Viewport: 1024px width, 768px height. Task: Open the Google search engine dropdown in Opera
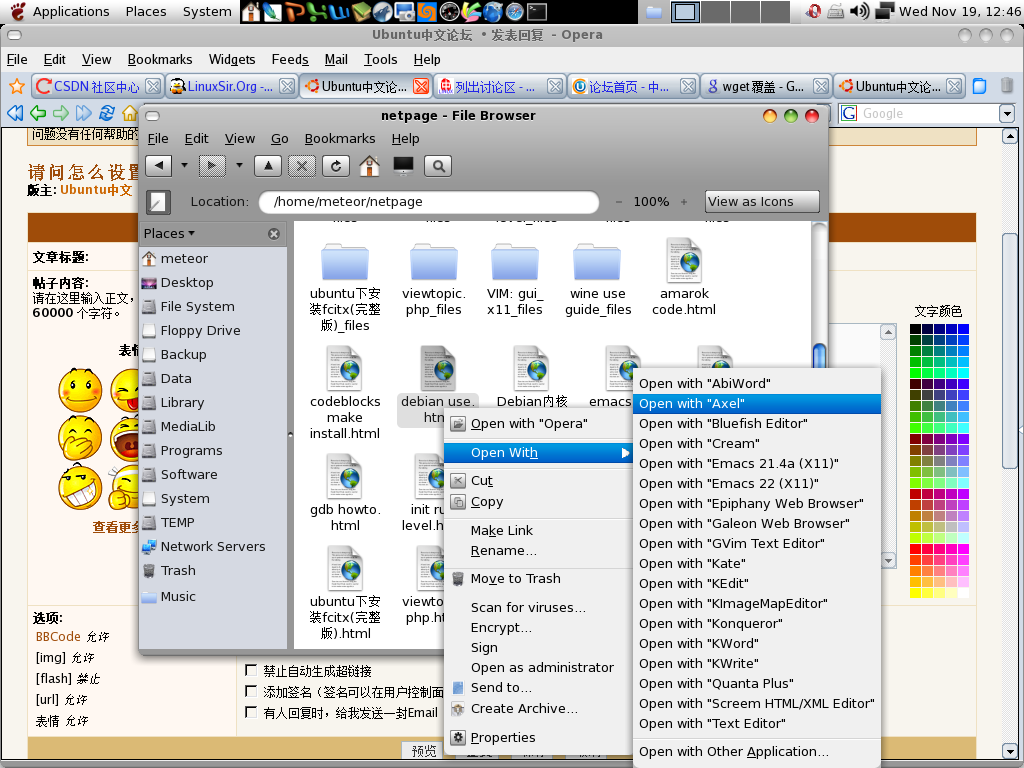[x=1007, y=114]
